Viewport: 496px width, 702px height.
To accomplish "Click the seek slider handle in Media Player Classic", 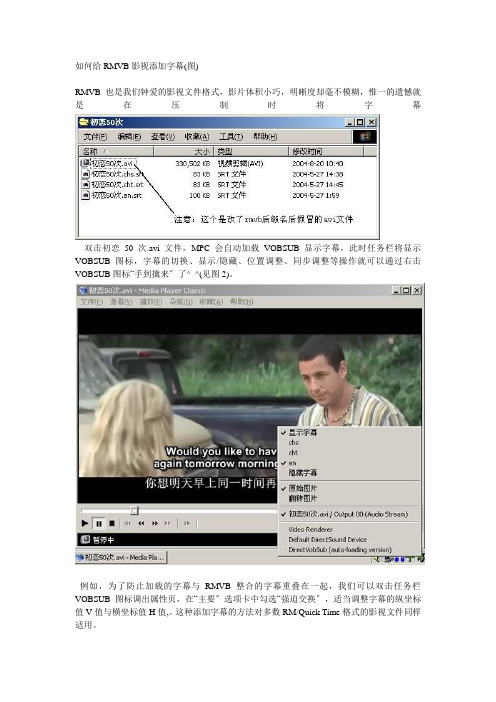I will (x=134, y=510).
